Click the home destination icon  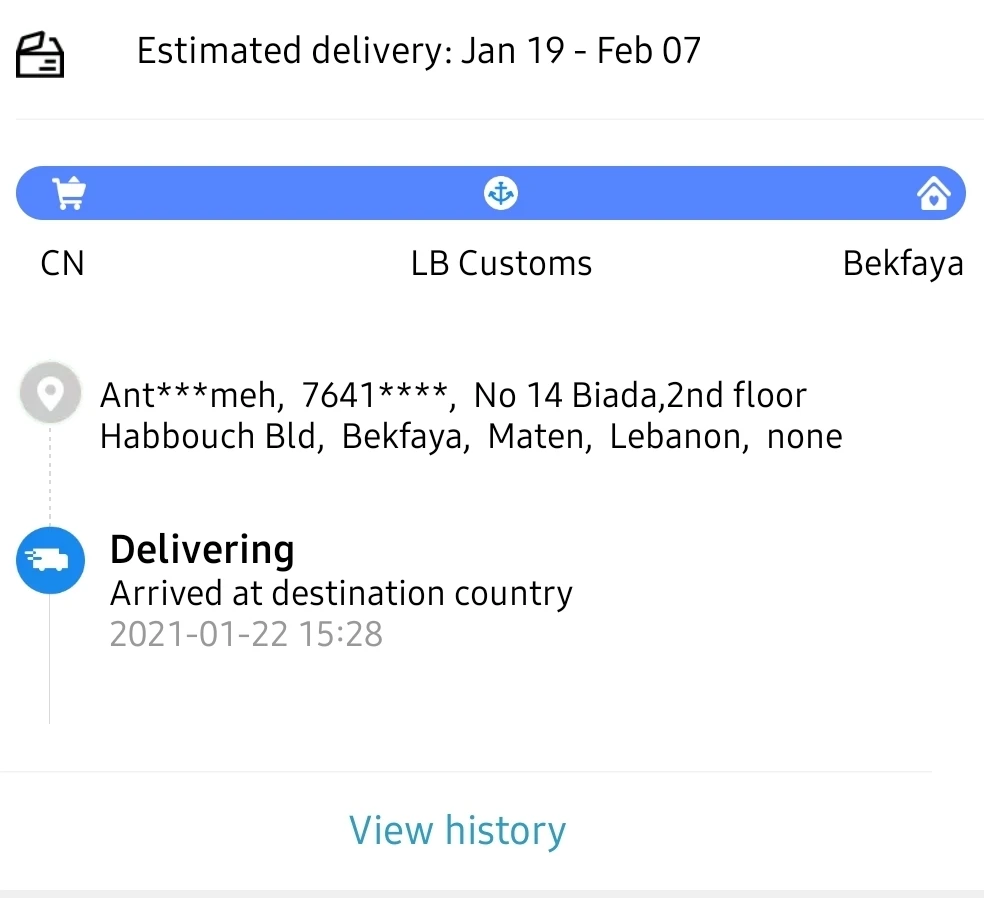click(933, 193)
